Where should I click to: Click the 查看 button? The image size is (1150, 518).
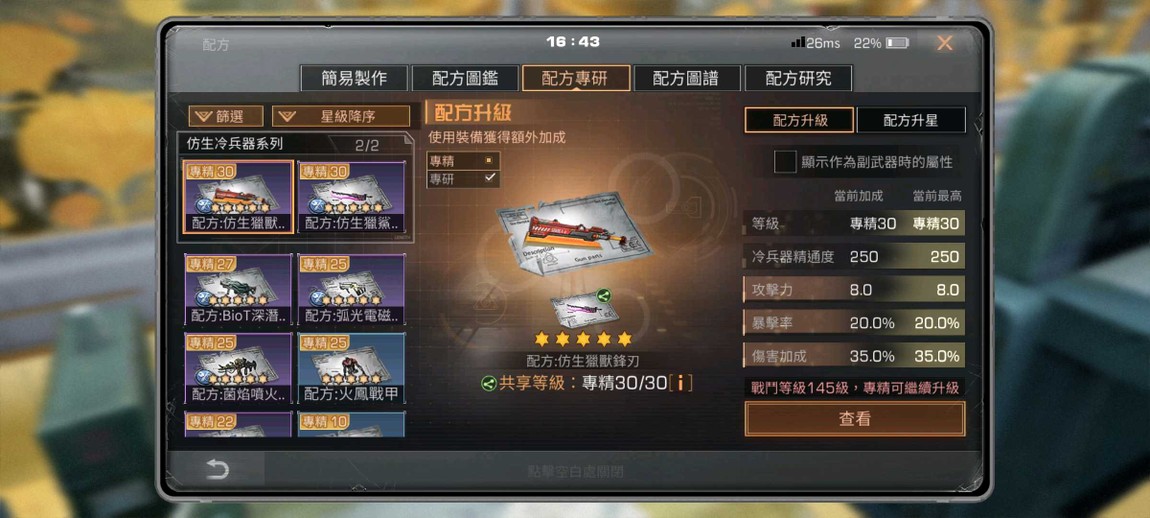pos(854,419)
